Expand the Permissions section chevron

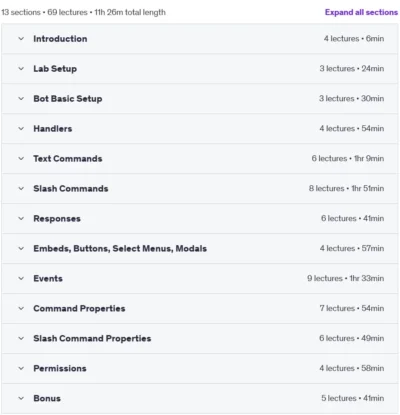tap(21, 369)
